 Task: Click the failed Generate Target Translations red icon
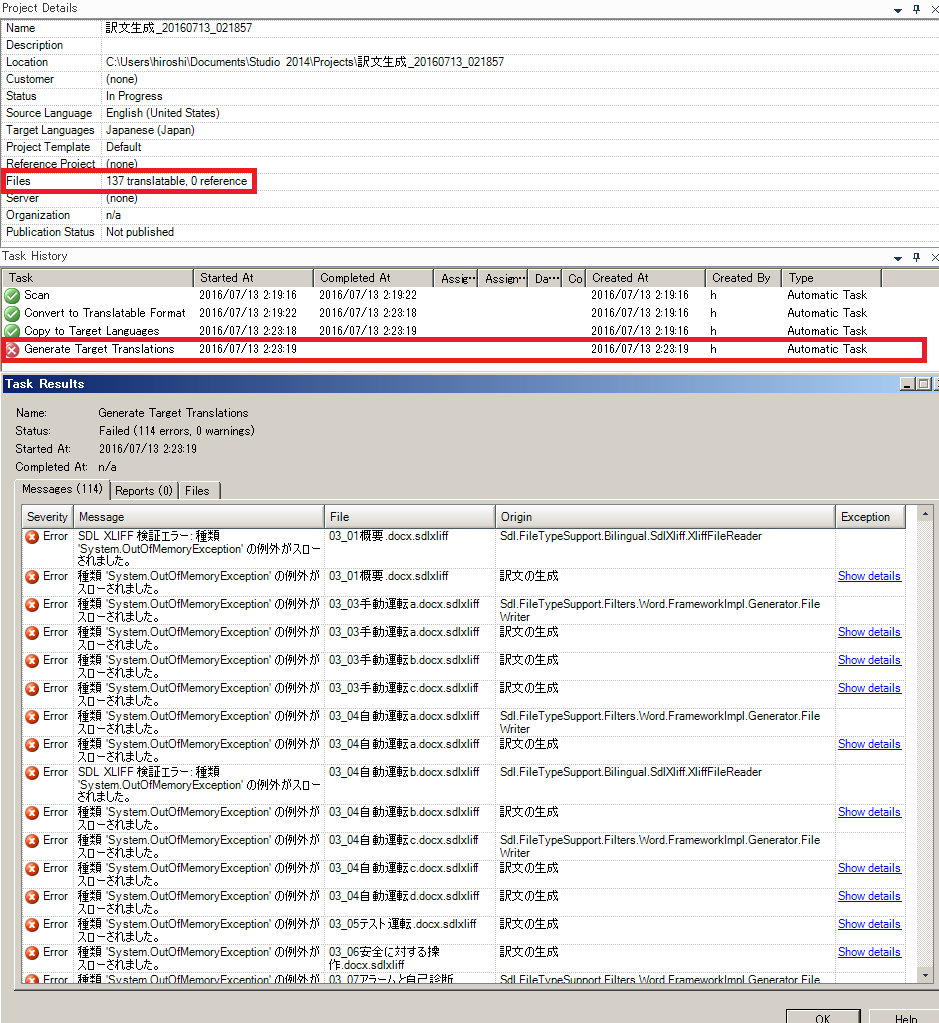point(12,349)
